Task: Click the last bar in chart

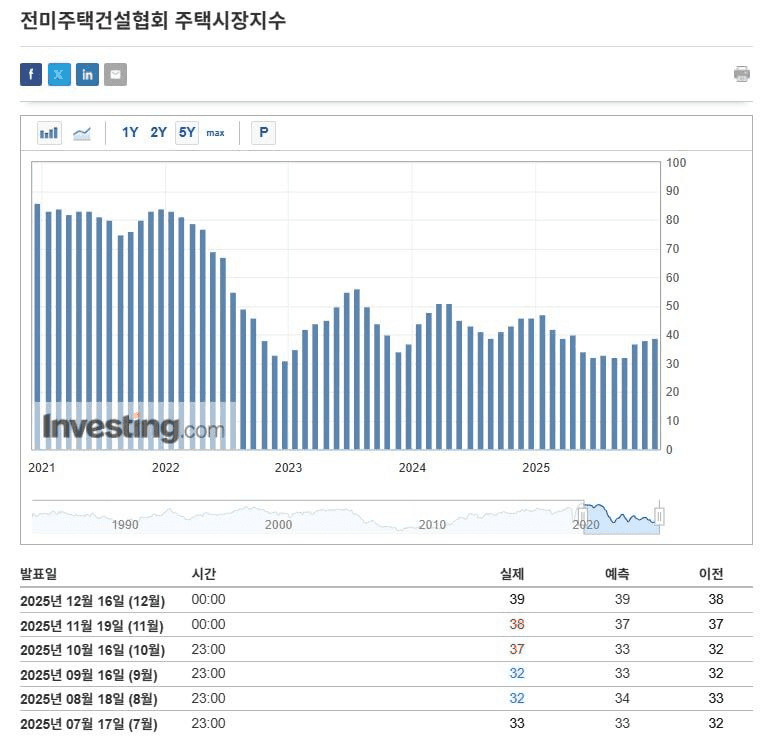Action: point(655,395)
